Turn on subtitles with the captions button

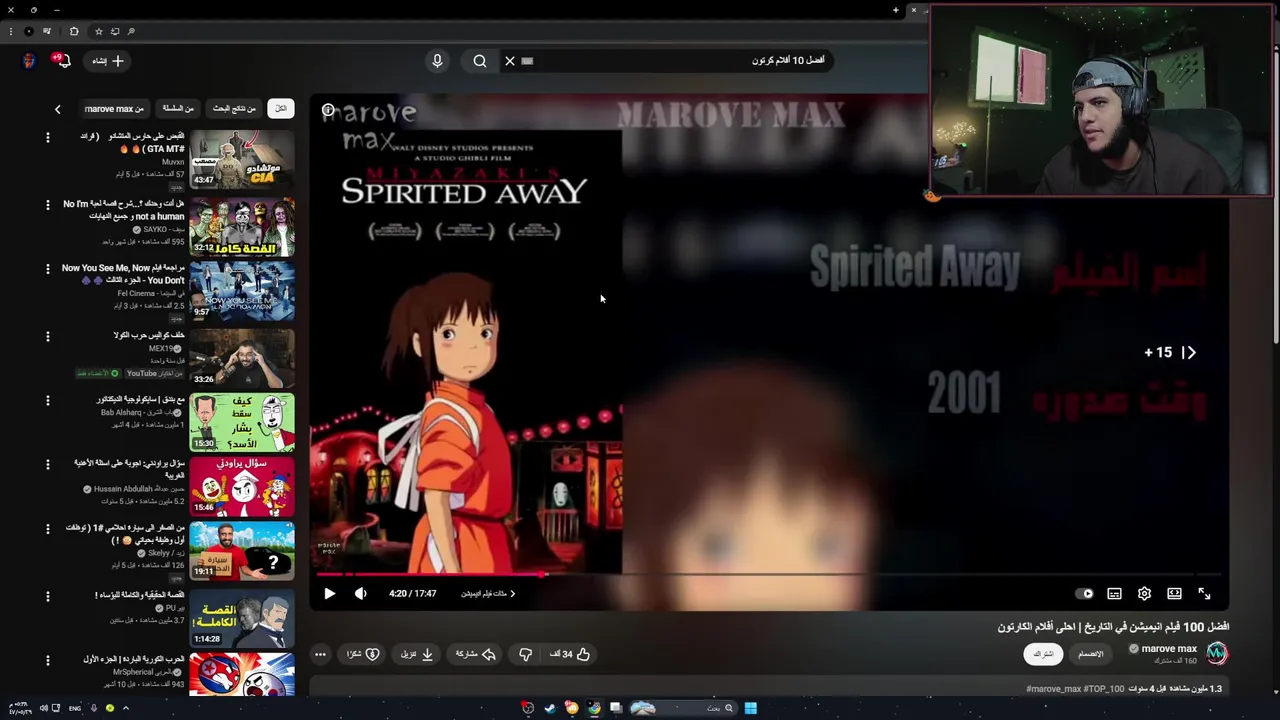coord(1114,593)
